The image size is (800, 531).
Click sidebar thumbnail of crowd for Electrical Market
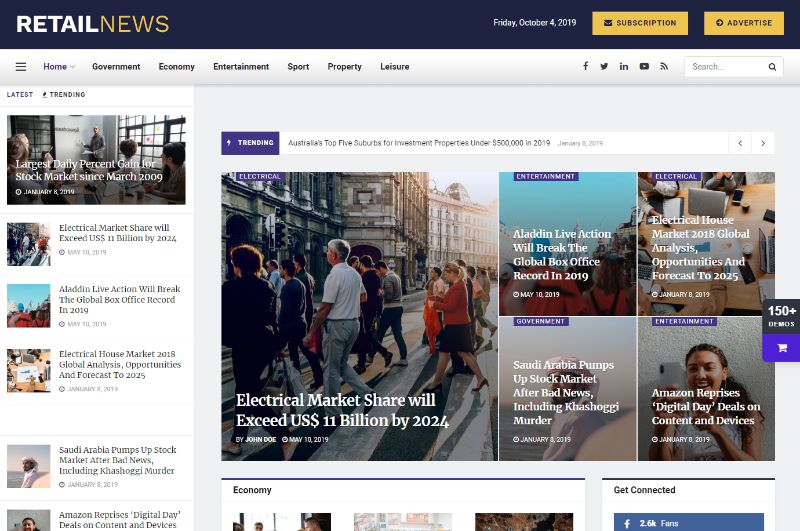[29, 244]
